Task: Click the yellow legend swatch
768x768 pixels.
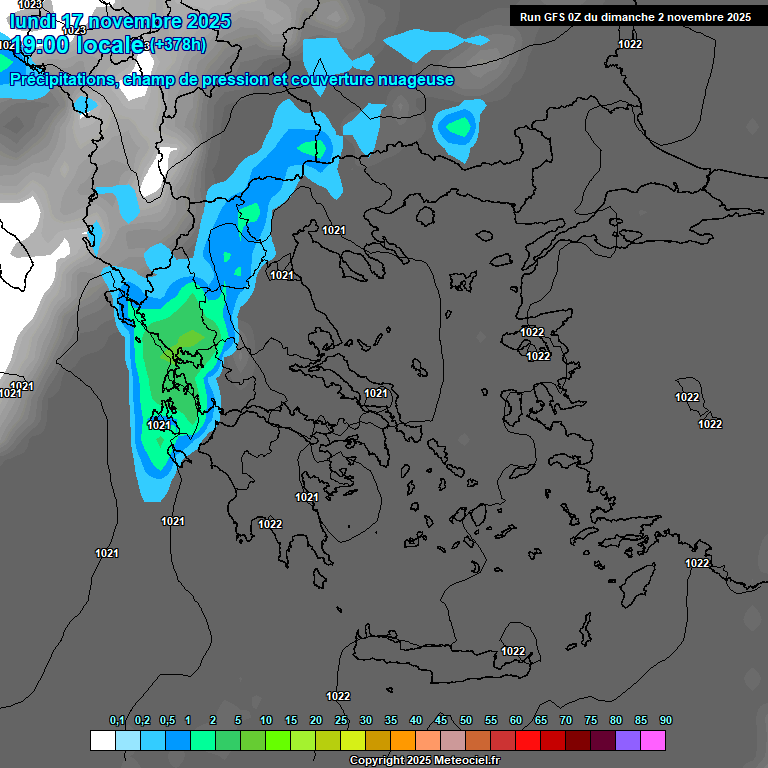Action: [x=353, y=741]
